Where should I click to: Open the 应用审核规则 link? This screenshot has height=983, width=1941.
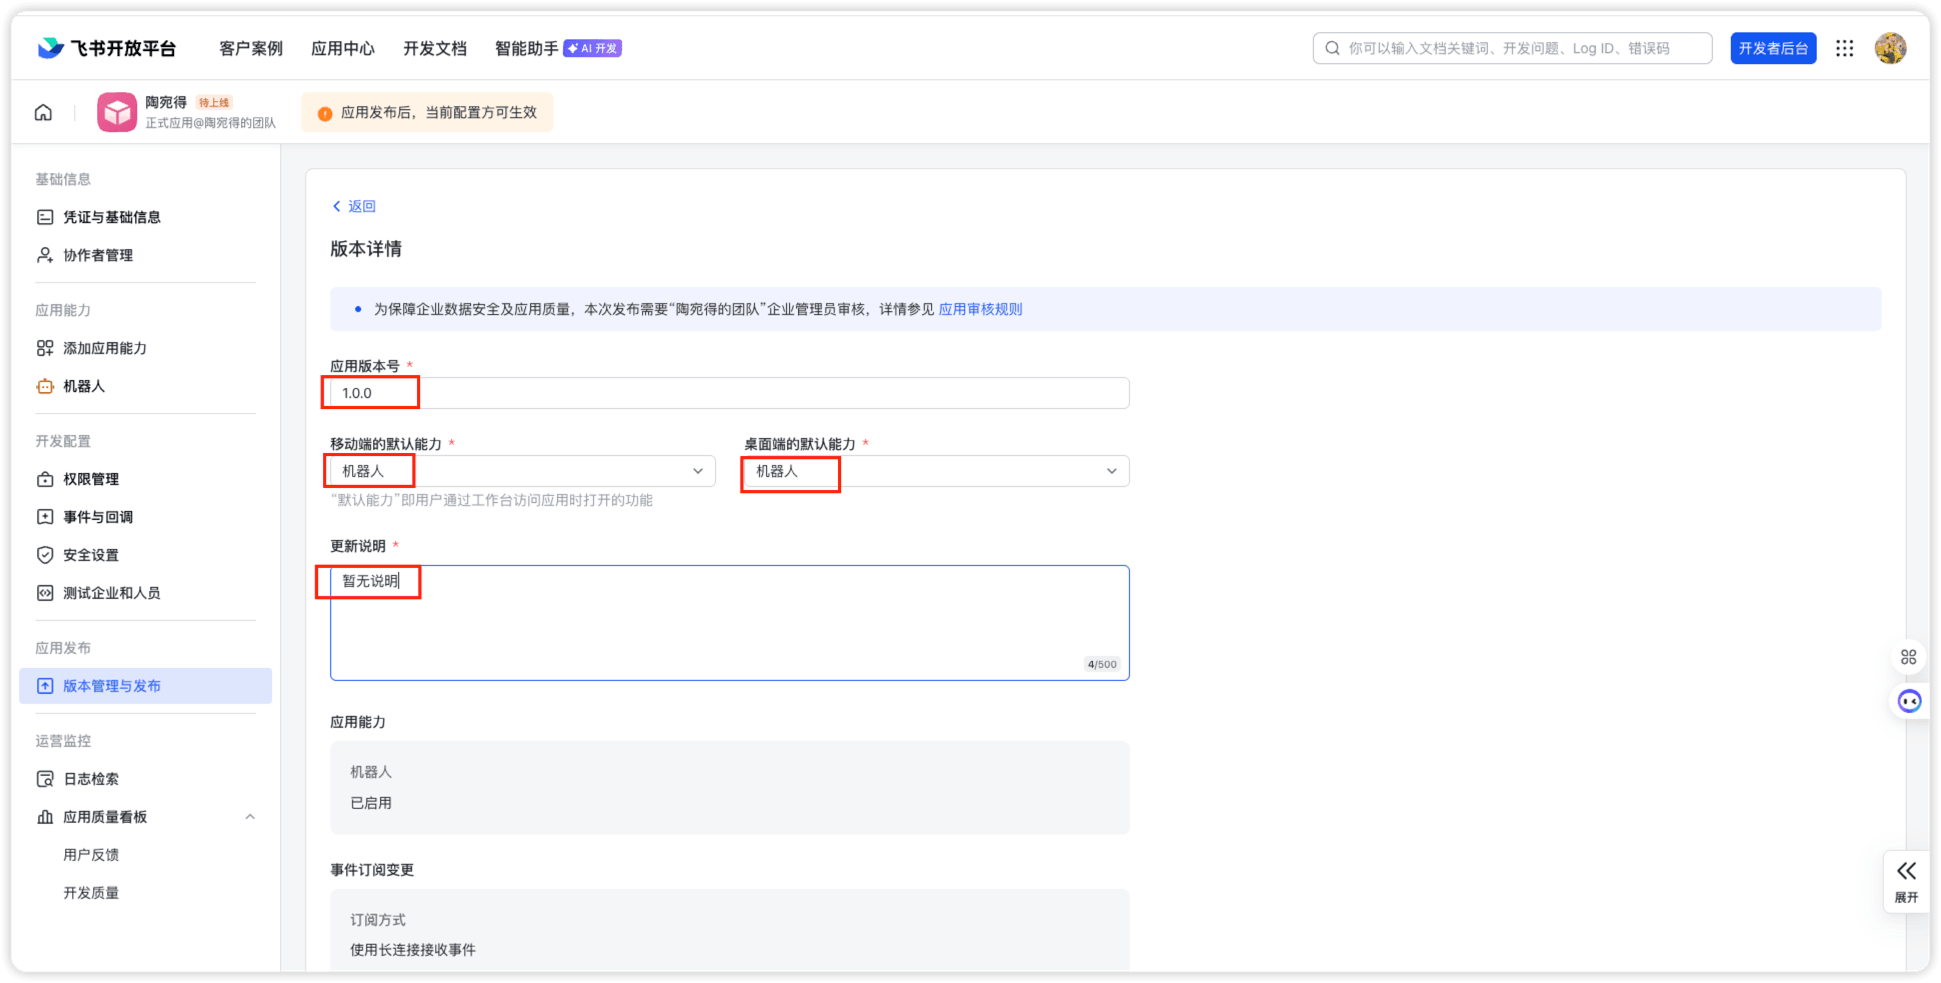tap(980, 309)
